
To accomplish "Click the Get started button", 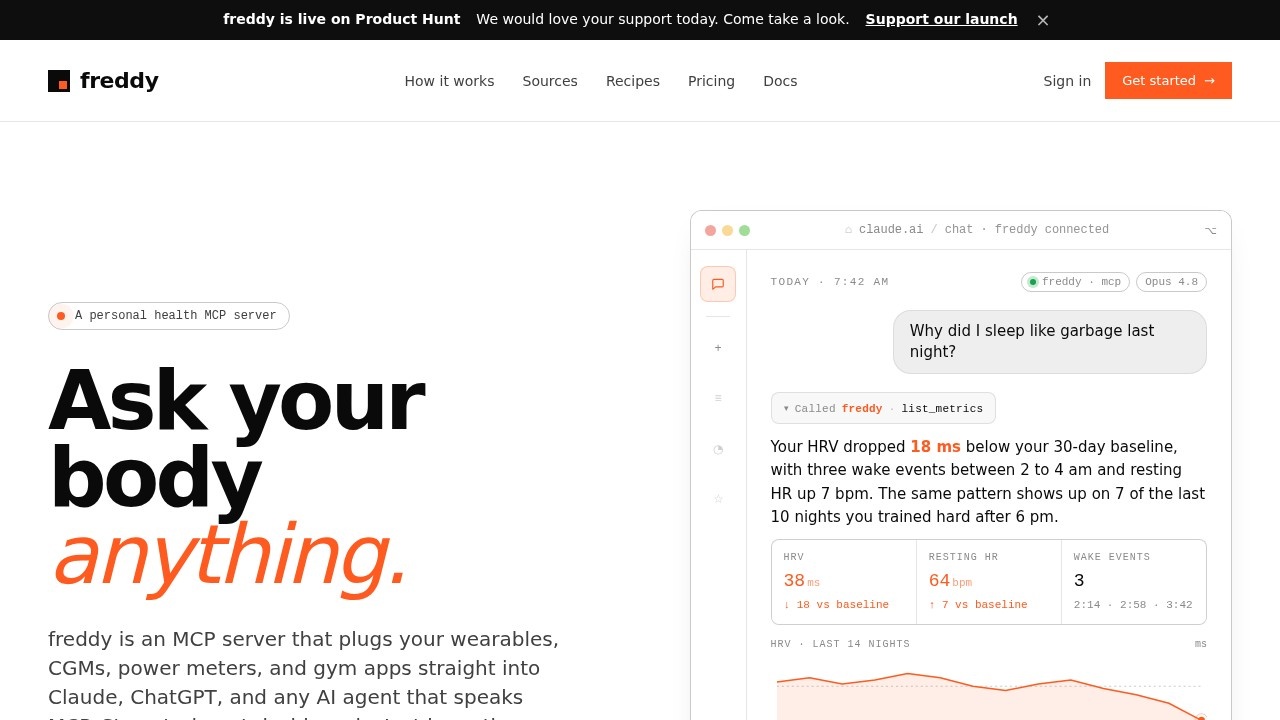I will click(1168, 80).
